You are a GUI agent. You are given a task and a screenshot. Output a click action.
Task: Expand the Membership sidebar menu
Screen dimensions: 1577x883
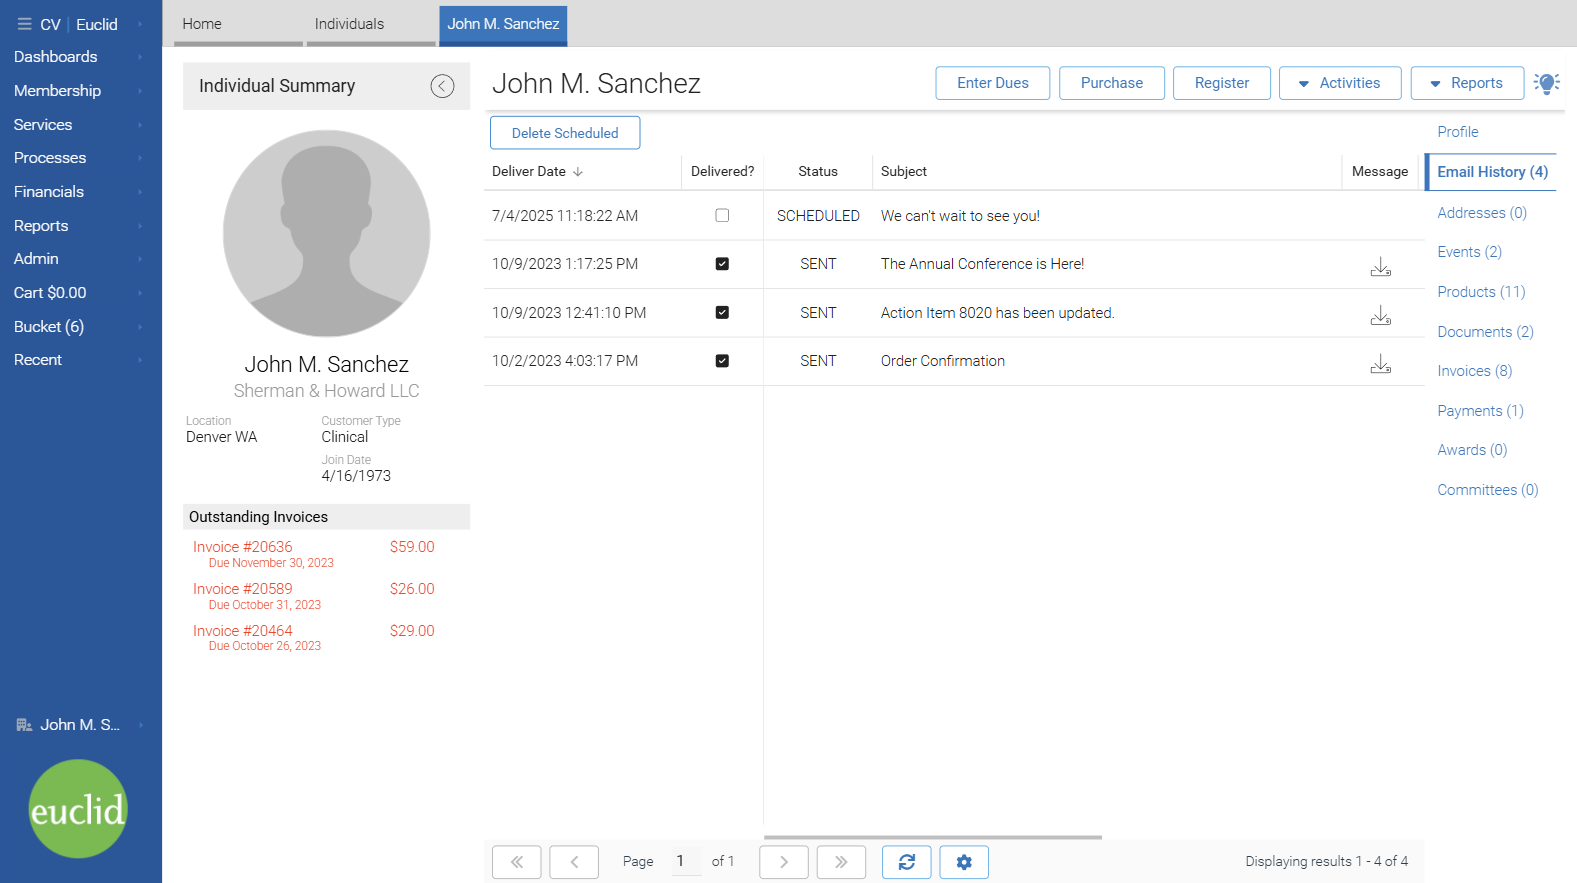tap(78, 91)
